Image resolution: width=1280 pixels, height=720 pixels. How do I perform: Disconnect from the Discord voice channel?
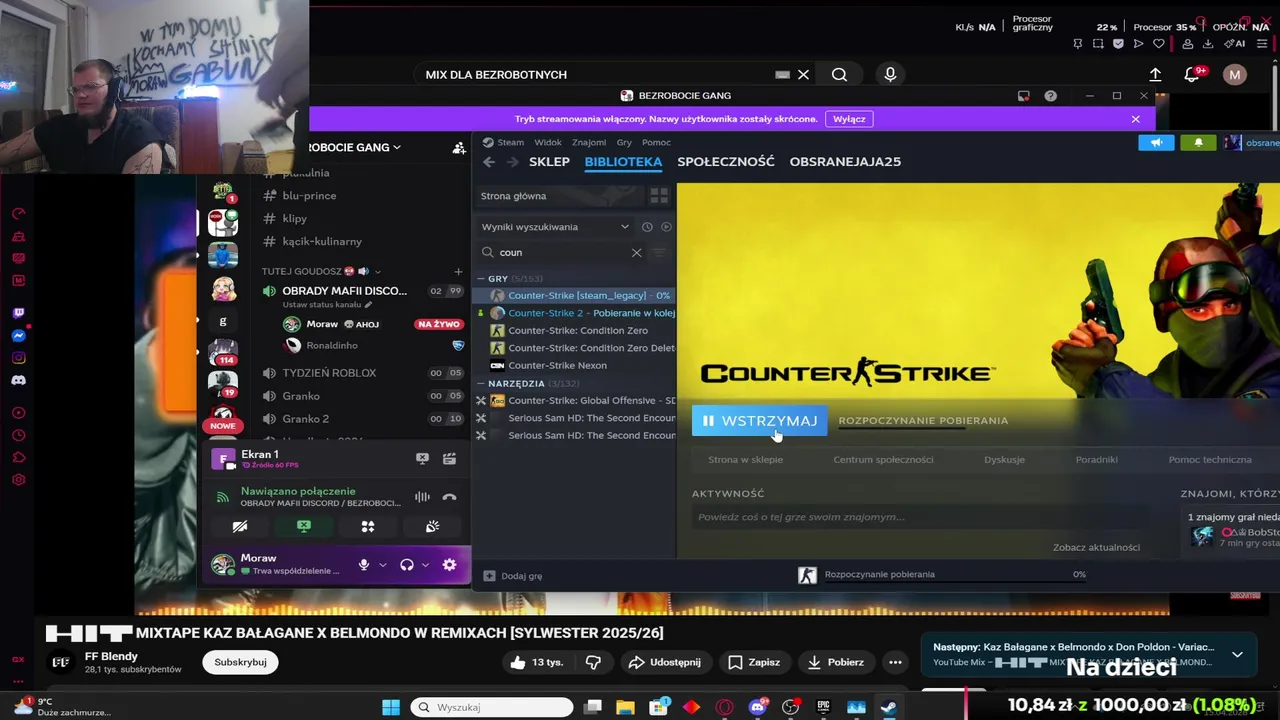449,497
